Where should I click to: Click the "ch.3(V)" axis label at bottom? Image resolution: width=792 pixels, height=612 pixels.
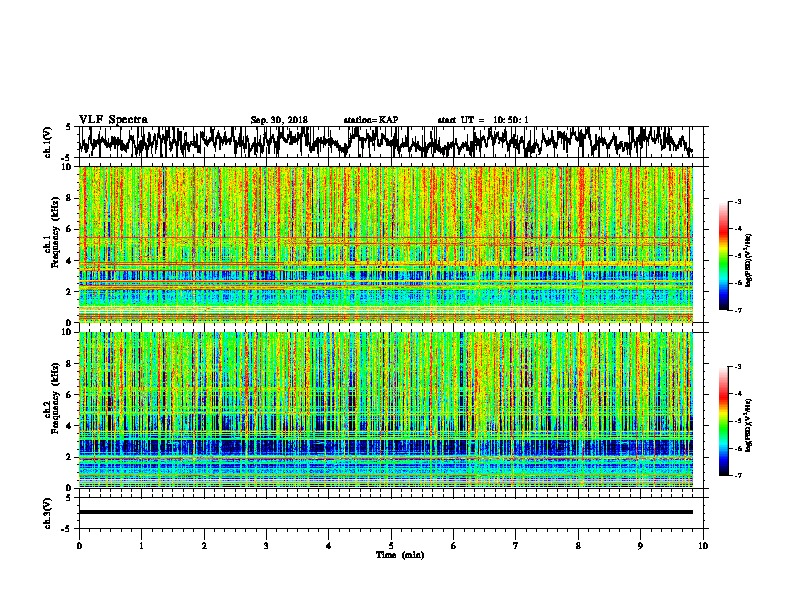(x=47, y=514)
